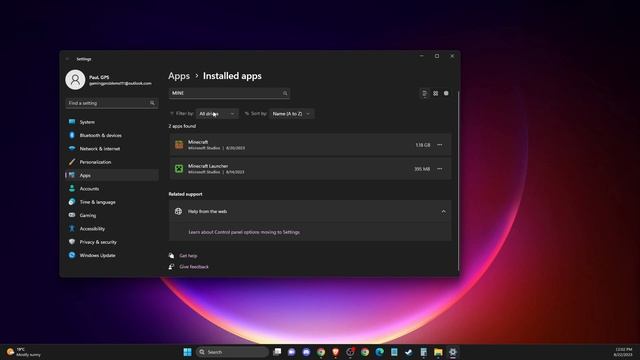640x360 pixels.
Task: Open Task View from taskbar
Action: (x=277, y=352)
